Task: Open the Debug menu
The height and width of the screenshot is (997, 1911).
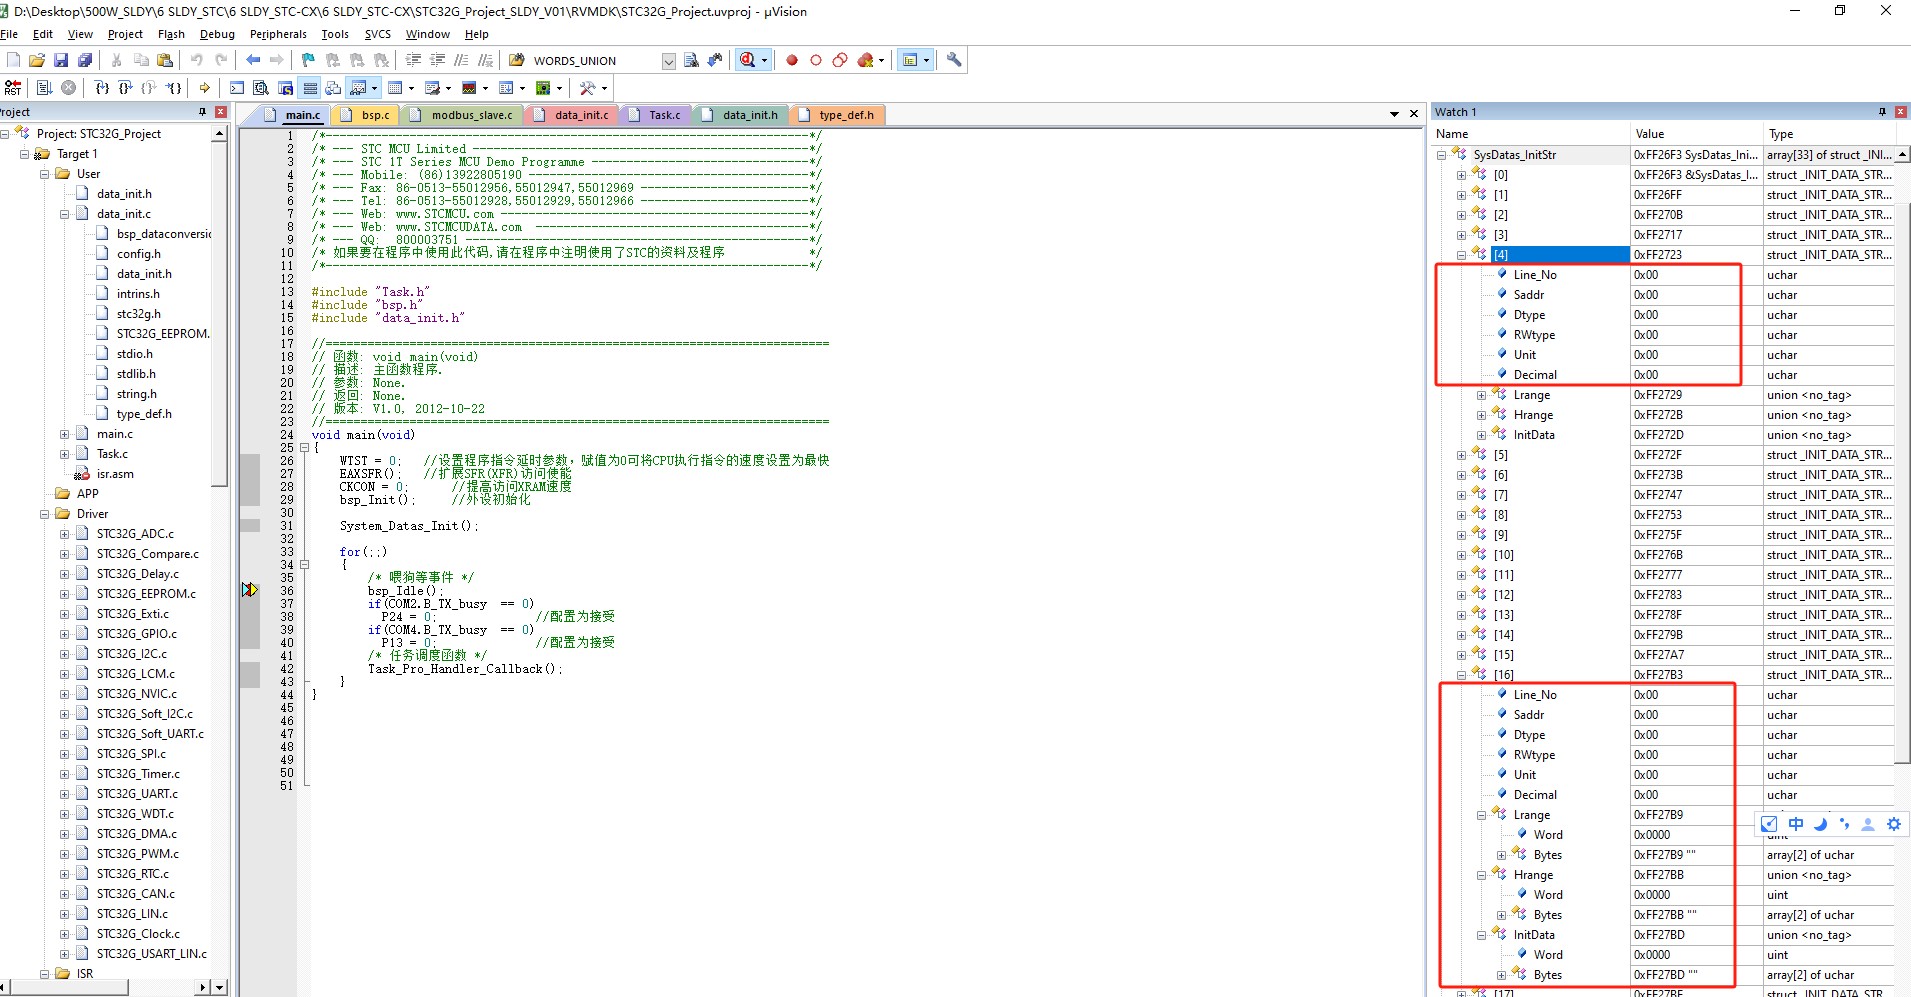Action: [217, 34]
